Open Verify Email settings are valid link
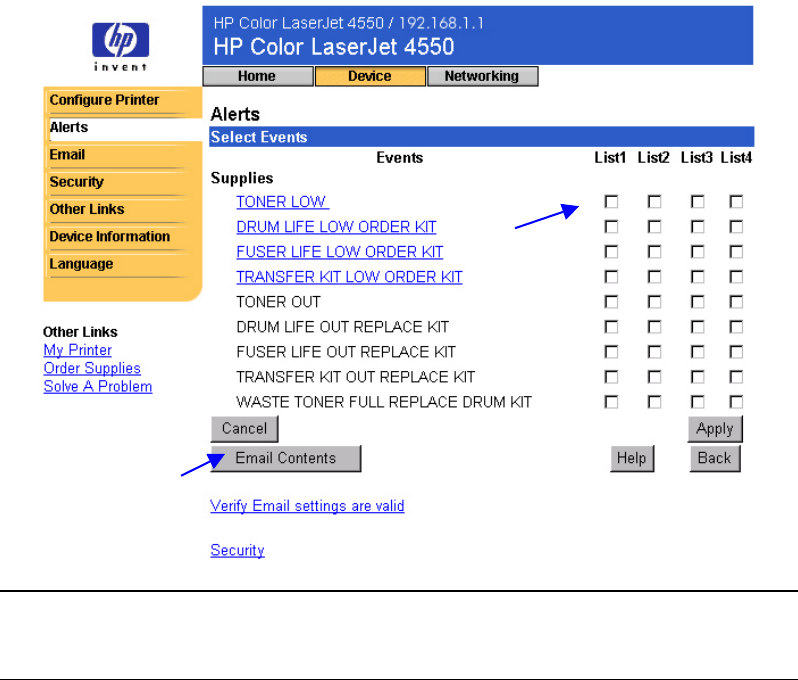This screenshot has height=680, width=798. tap(307, 506)
